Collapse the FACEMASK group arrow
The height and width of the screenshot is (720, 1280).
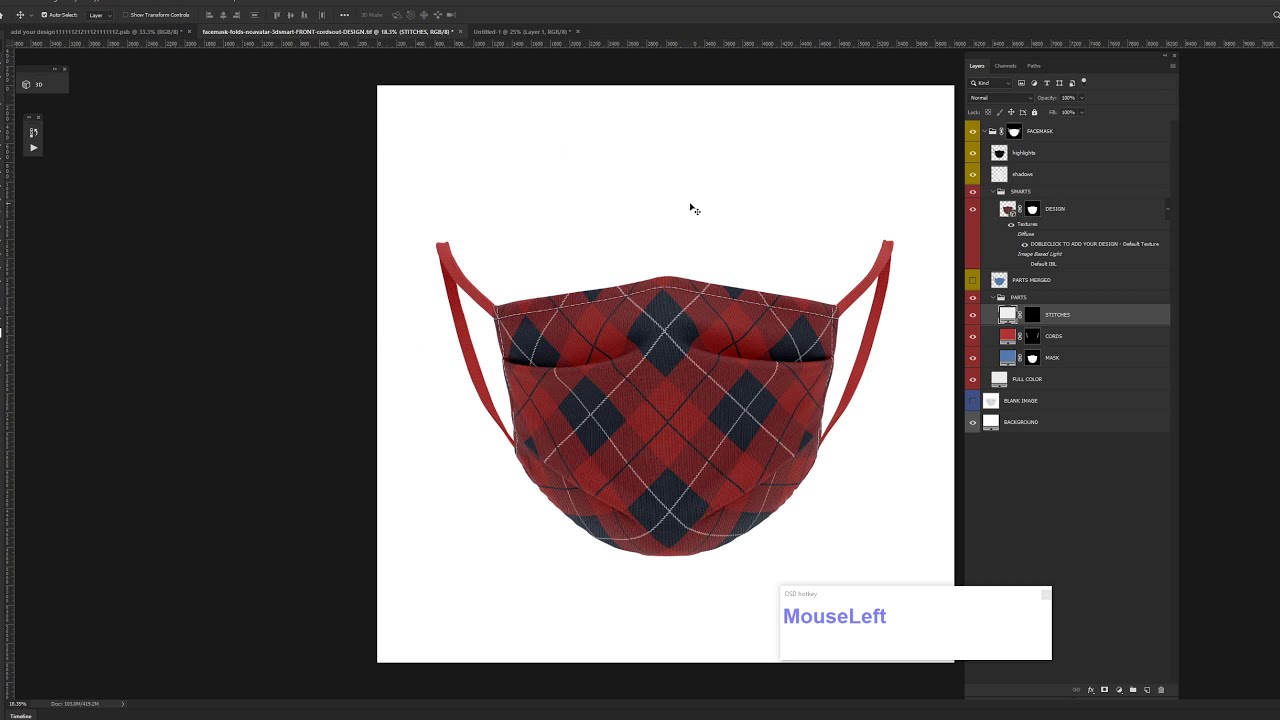click(x=985, y=131)
